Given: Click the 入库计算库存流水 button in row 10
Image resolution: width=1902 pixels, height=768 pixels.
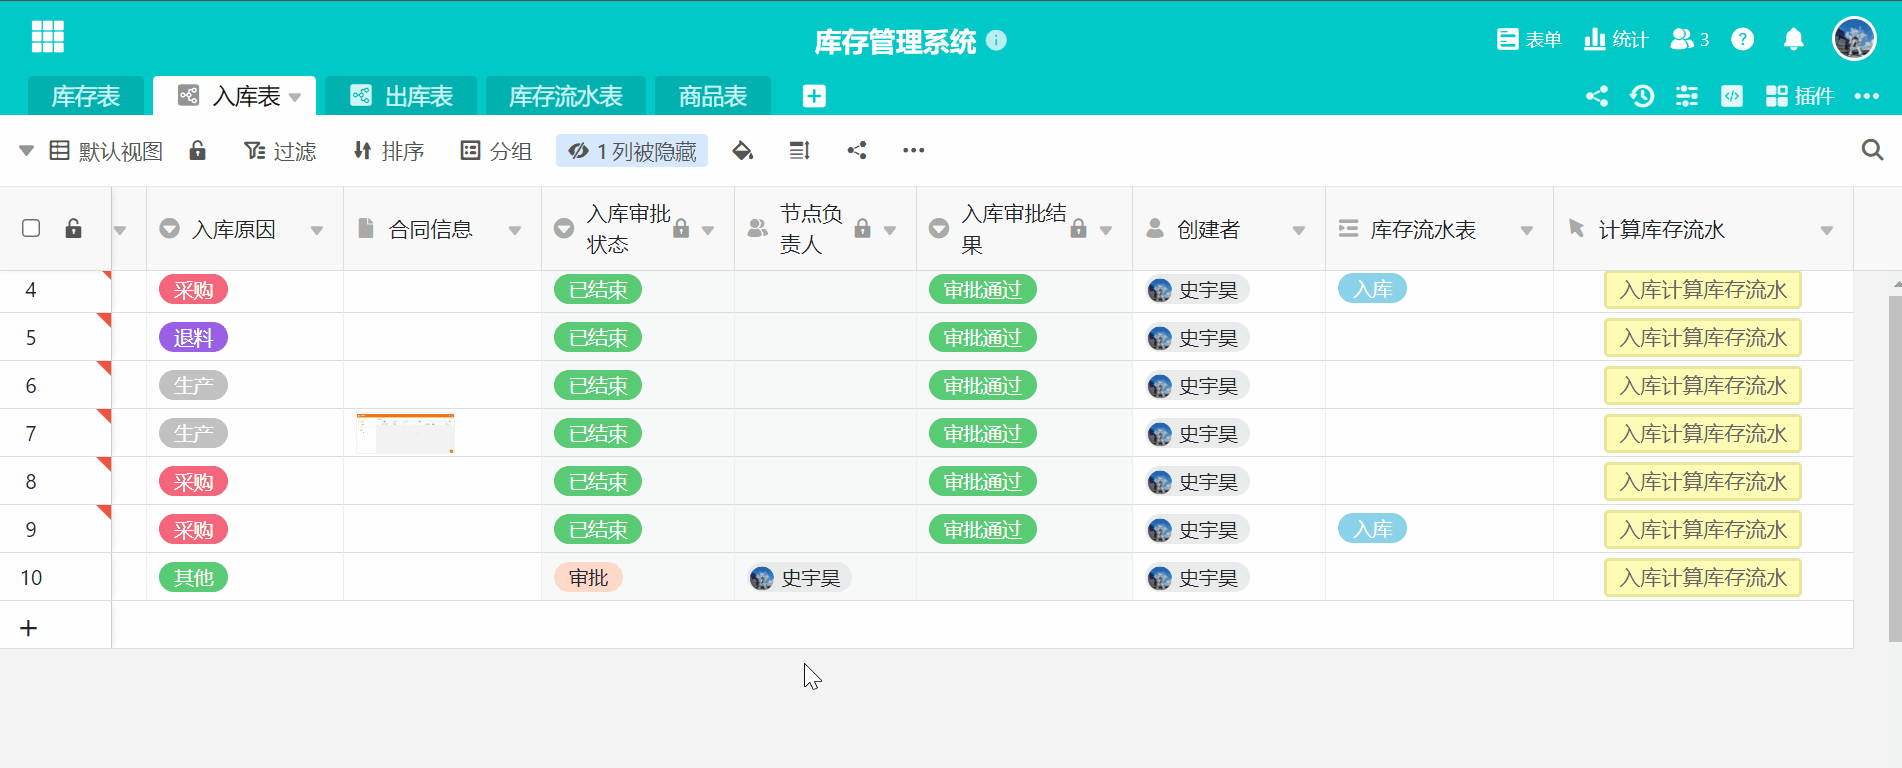Looking at the screenshot, I should click(x=1703, y=578).
